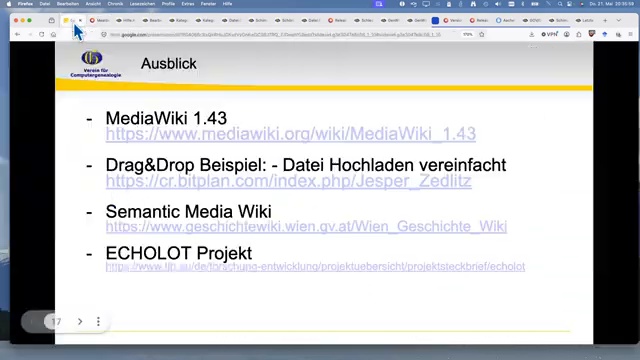The height and width of the screenshot is (360, 640).
Task: Reload the current page
Action: [x=42, y=35]
